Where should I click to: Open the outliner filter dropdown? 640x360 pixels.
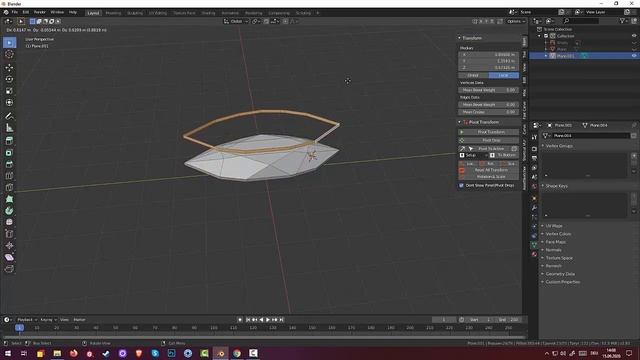tap(624, 21)
